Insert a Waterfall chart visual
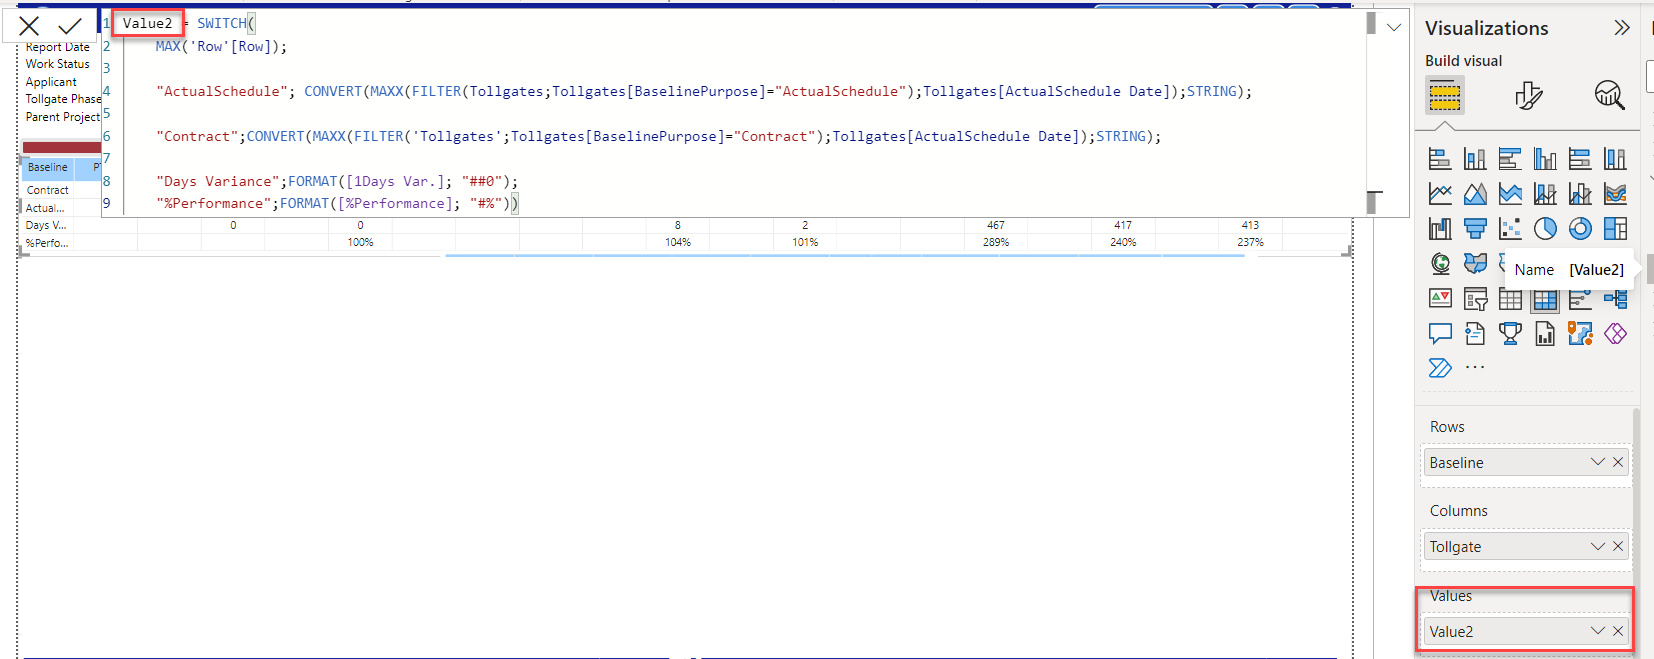Viewport: 1654px width, 659px height. (1440, 229)
